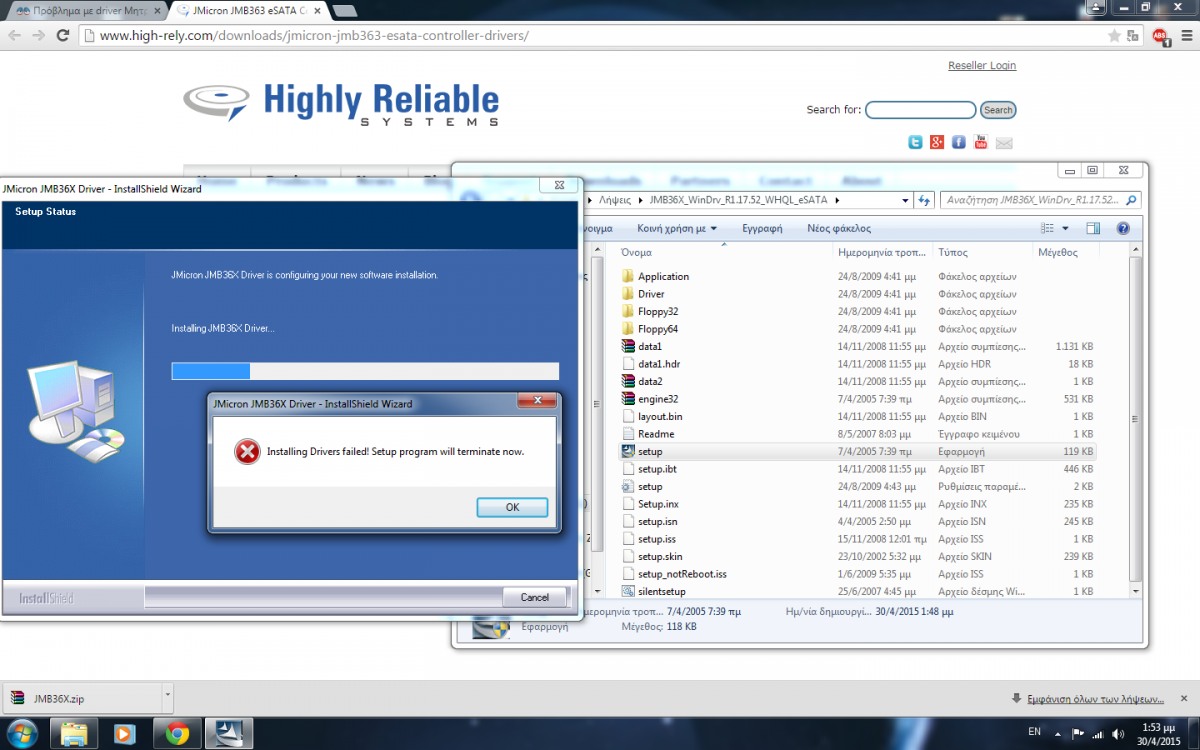
Task: Open the volume control in system tray
Action: (x=1116, y=734)
